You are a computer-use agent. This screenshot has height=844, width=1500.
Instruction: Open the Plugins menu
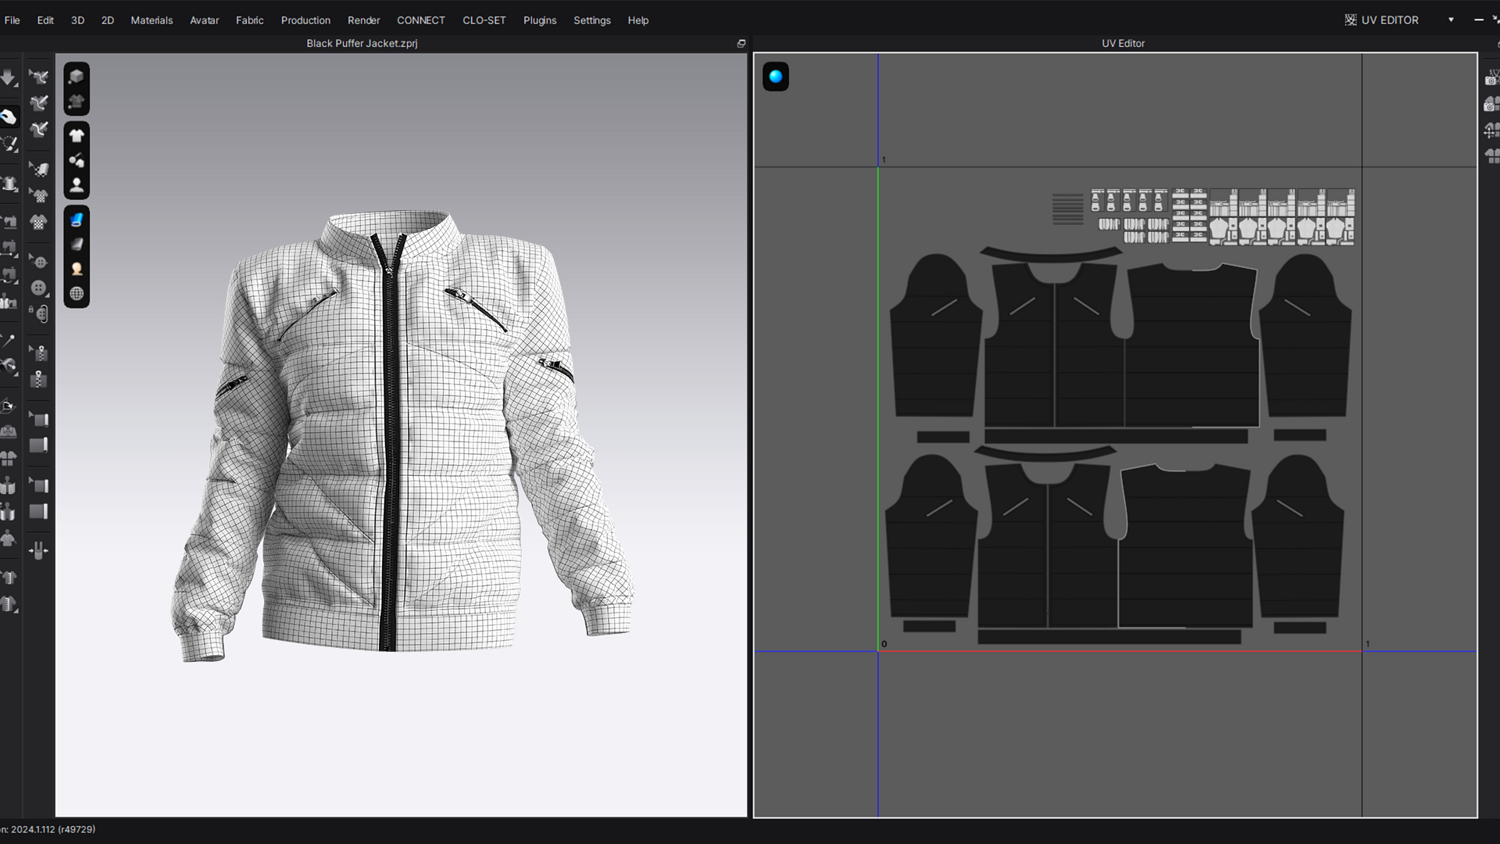[x=540, y=20]
